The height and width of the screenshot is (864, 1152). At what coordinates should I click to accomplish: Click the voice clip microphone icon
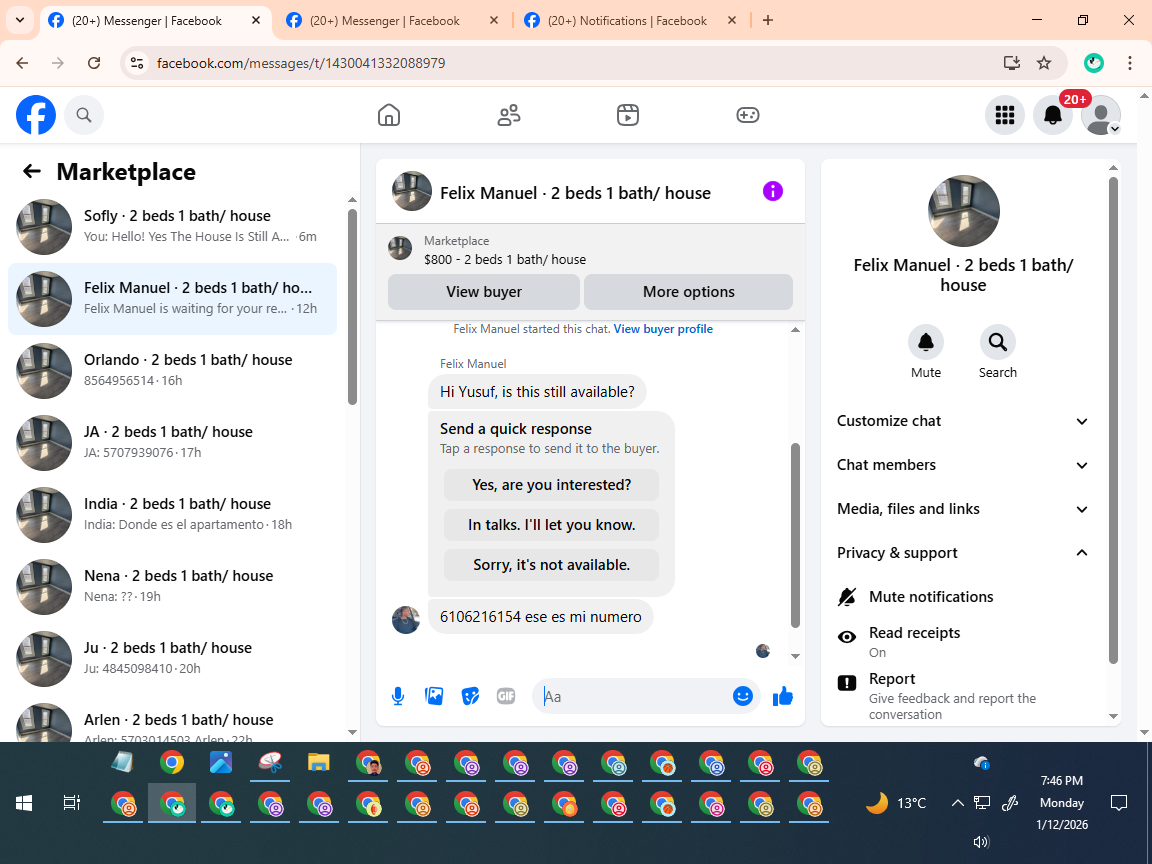[x=397, y=696]
